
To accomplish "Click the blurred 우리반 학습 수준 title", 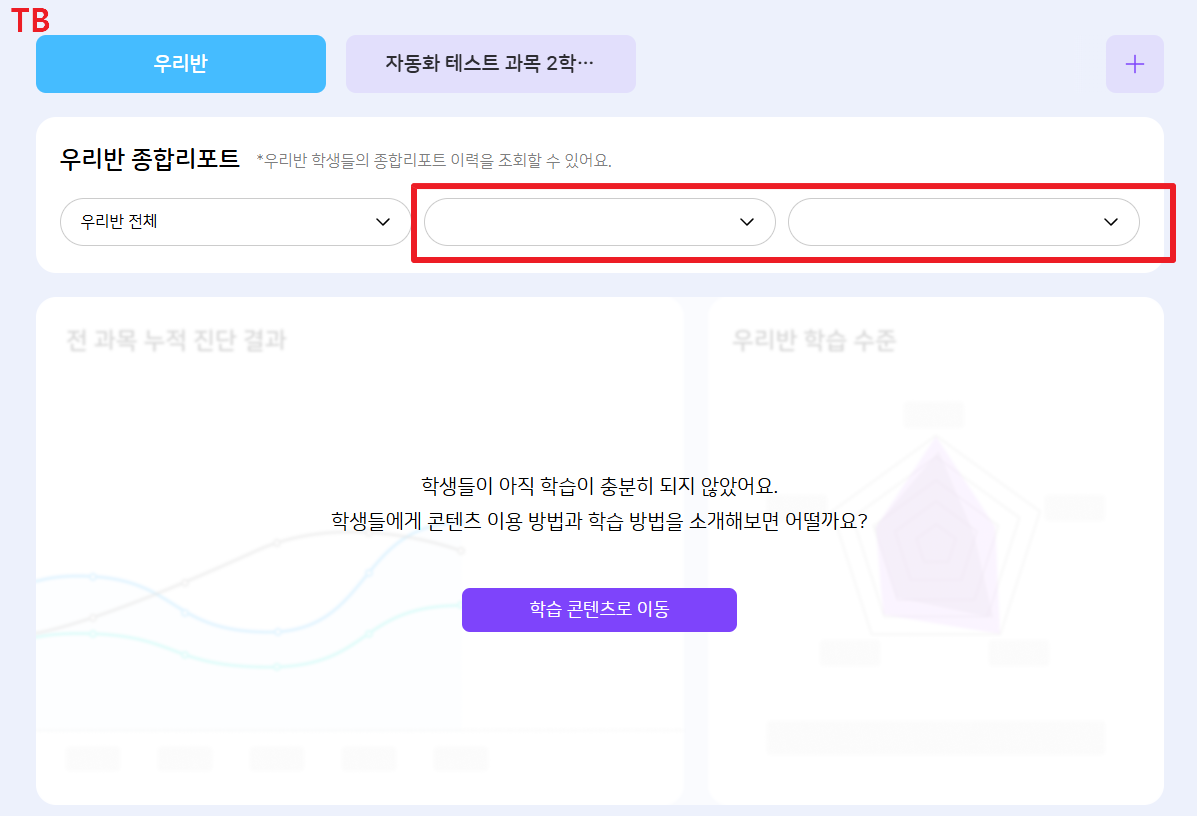I will [x=814, y=340].
